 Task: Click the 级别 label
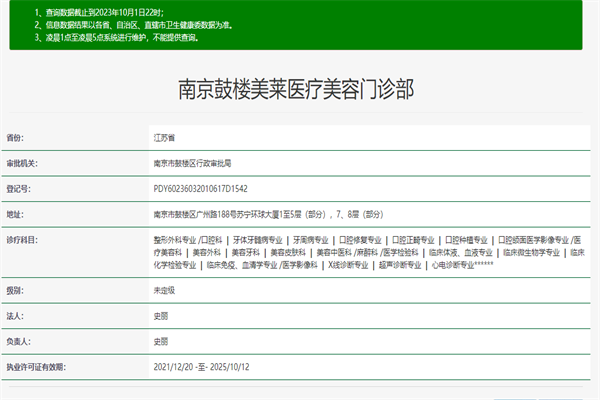tap(15, 291)
